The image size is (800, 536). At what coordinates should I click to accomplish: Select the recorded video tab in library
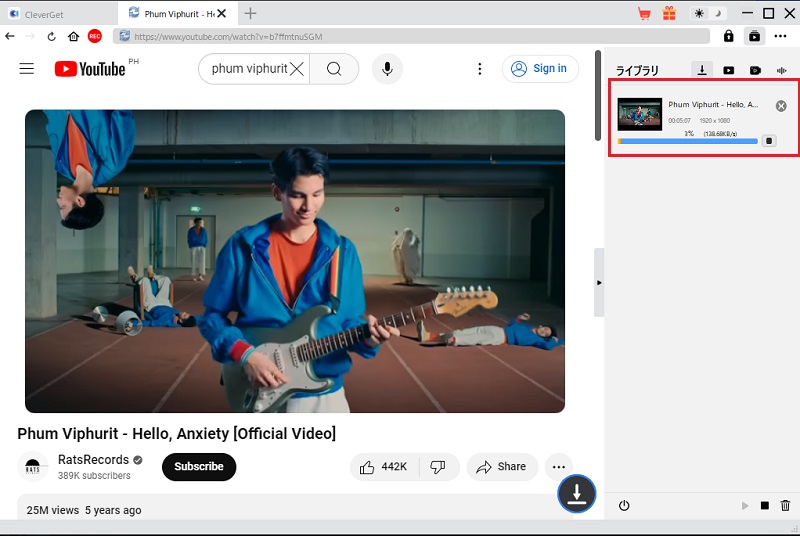coord(755,70)
